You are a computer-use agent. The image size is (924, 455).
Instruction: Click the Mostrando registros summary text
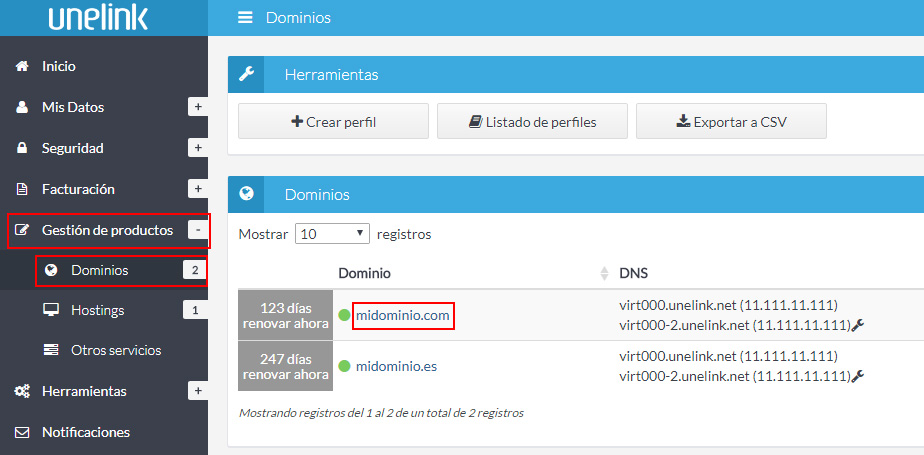381,413
